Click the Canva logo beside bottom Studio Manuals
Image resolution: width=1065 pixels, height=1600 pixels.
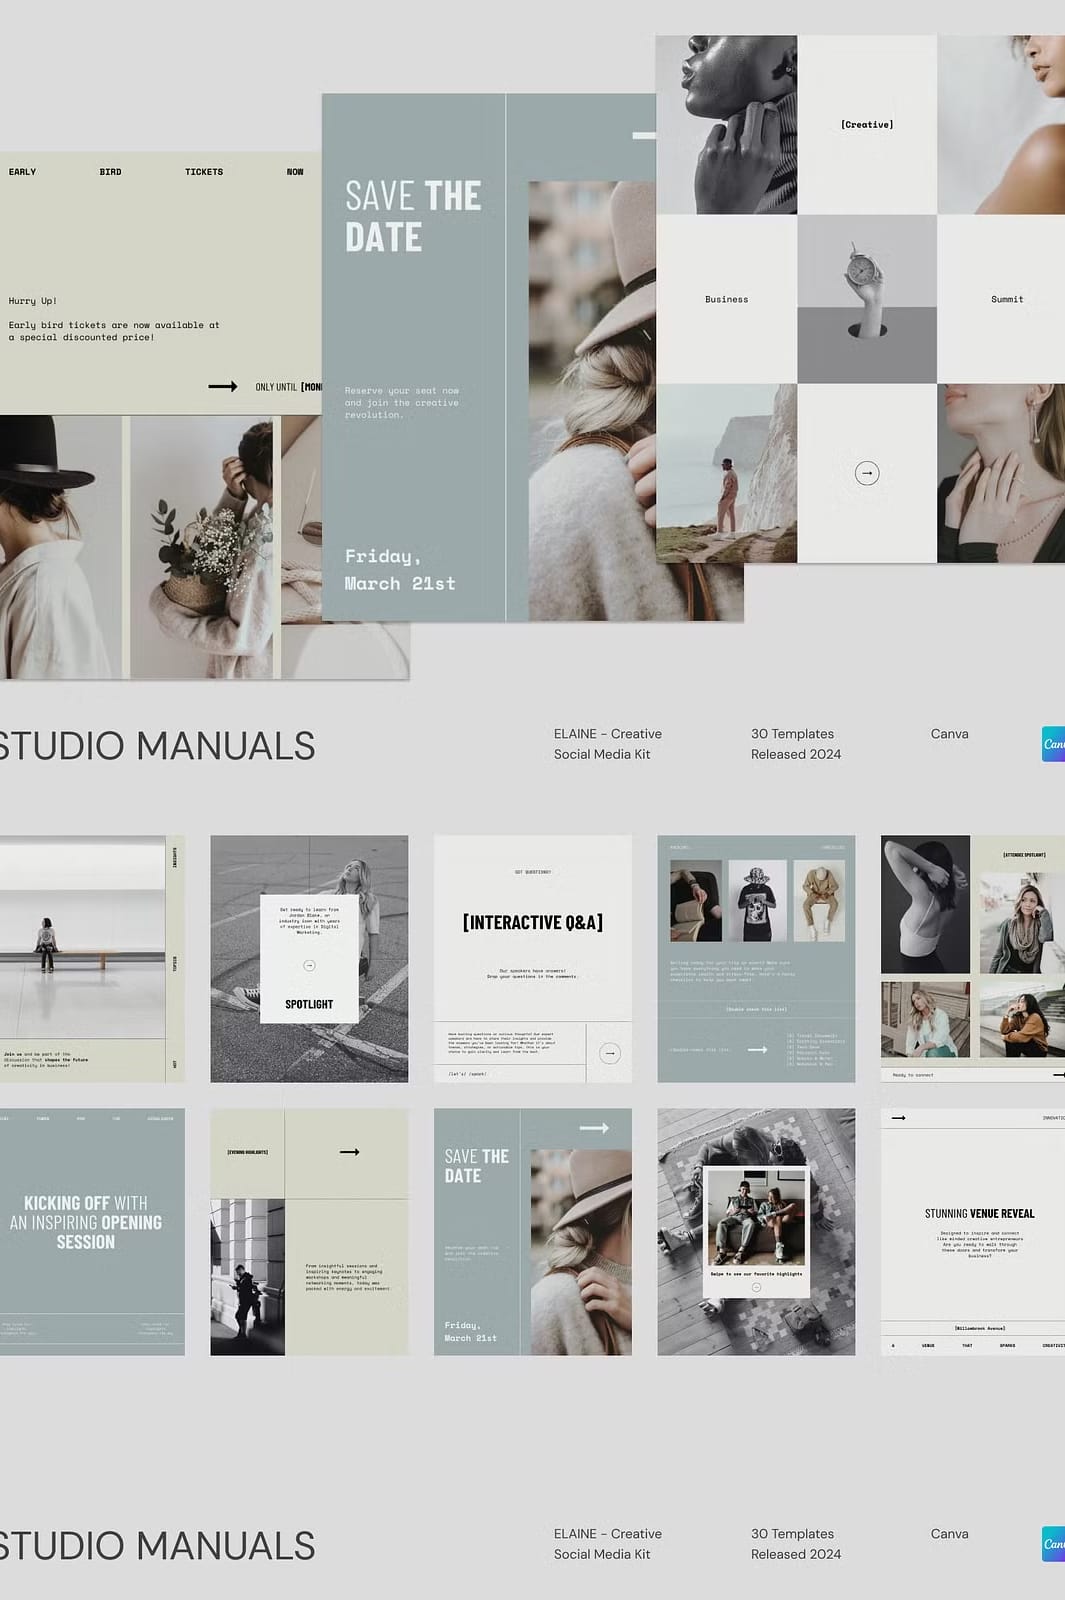(x=1053, y=1544)
